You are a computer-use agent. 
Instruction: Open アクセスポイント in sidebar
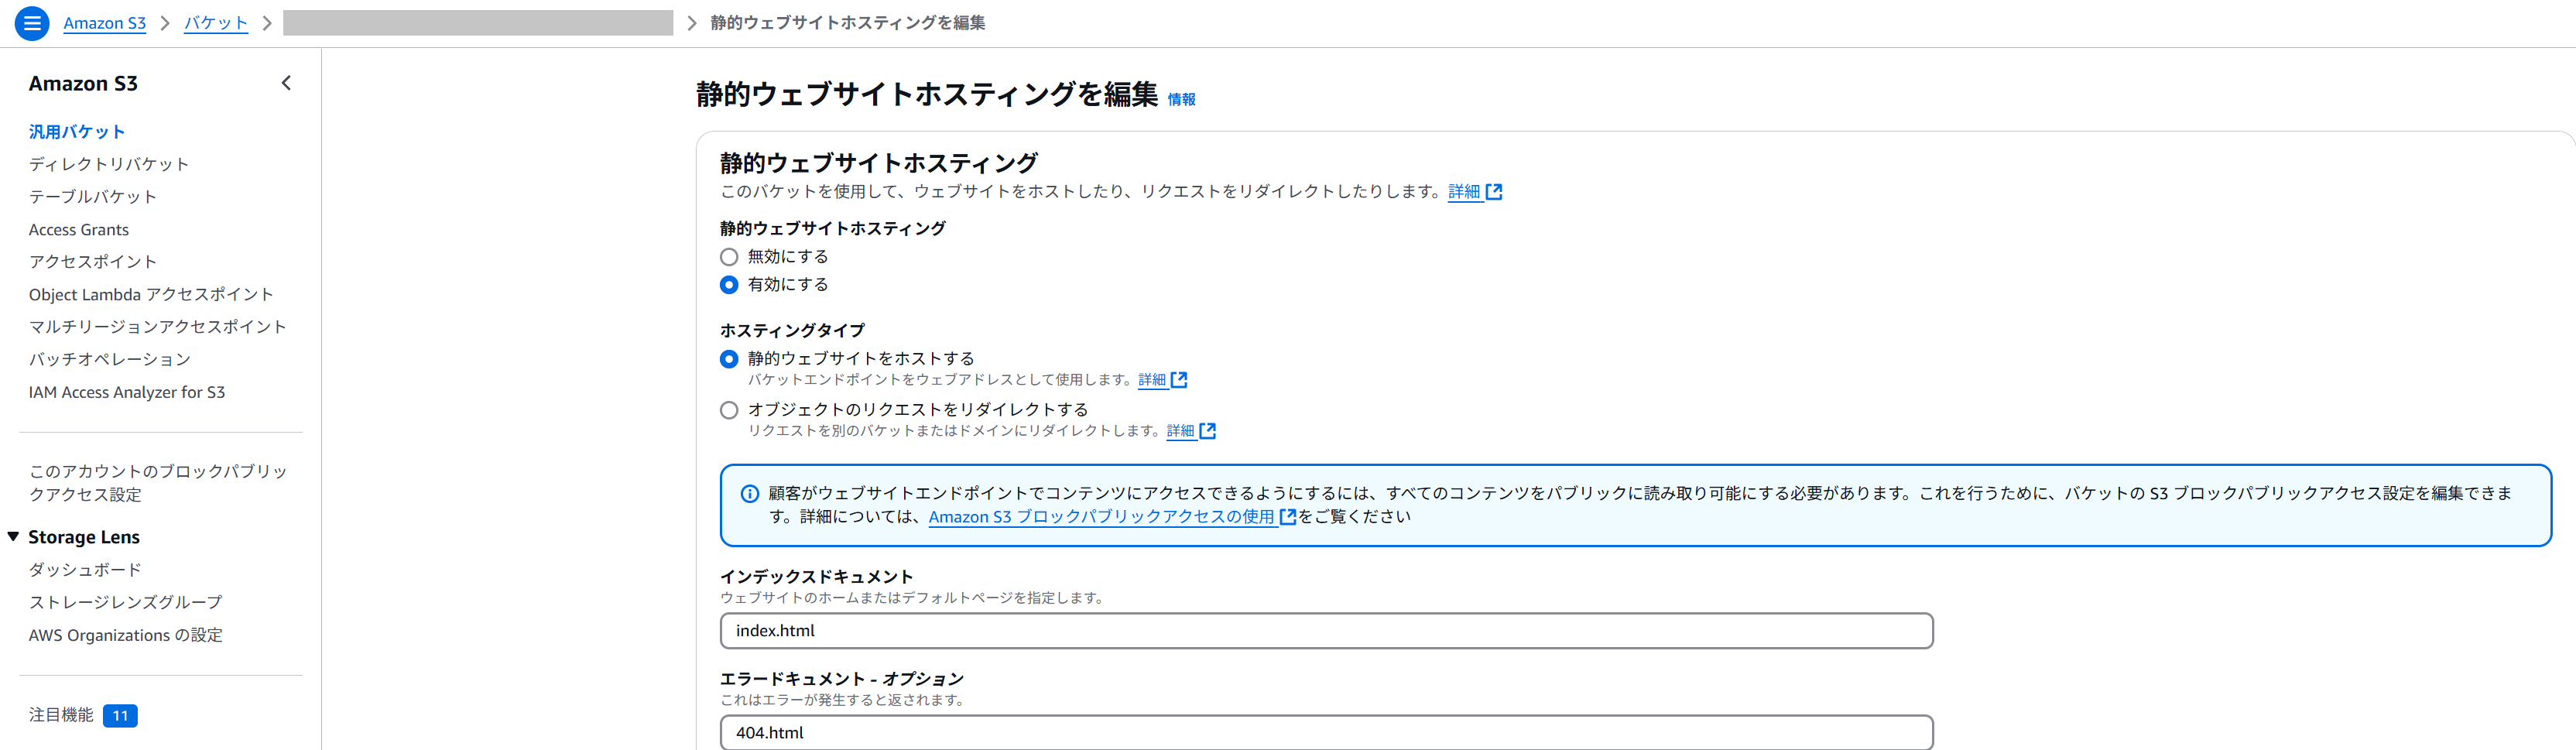tap(93, 262)
